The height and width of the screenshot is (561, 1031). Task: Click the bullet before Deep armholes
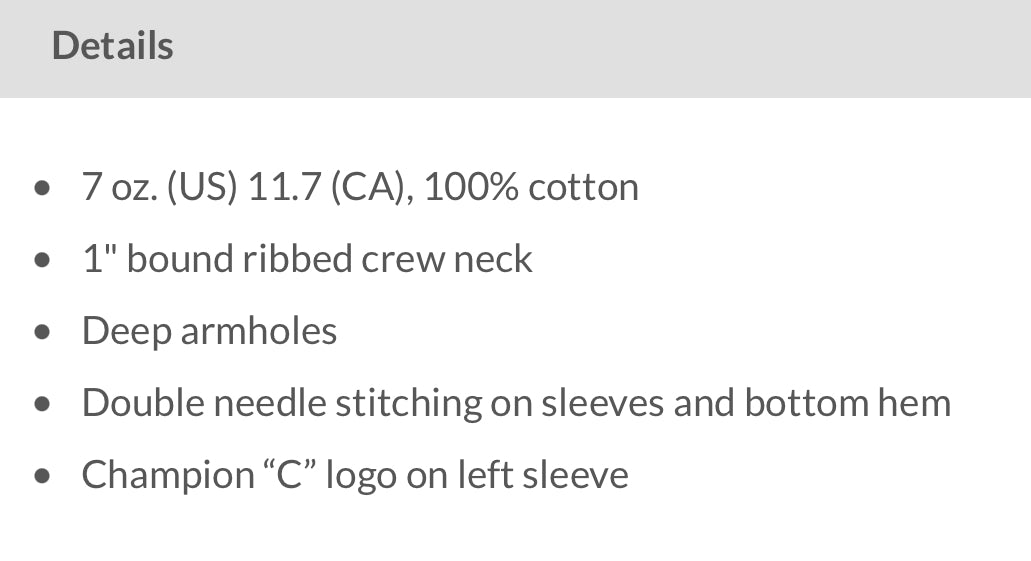(x=42, y=332)
